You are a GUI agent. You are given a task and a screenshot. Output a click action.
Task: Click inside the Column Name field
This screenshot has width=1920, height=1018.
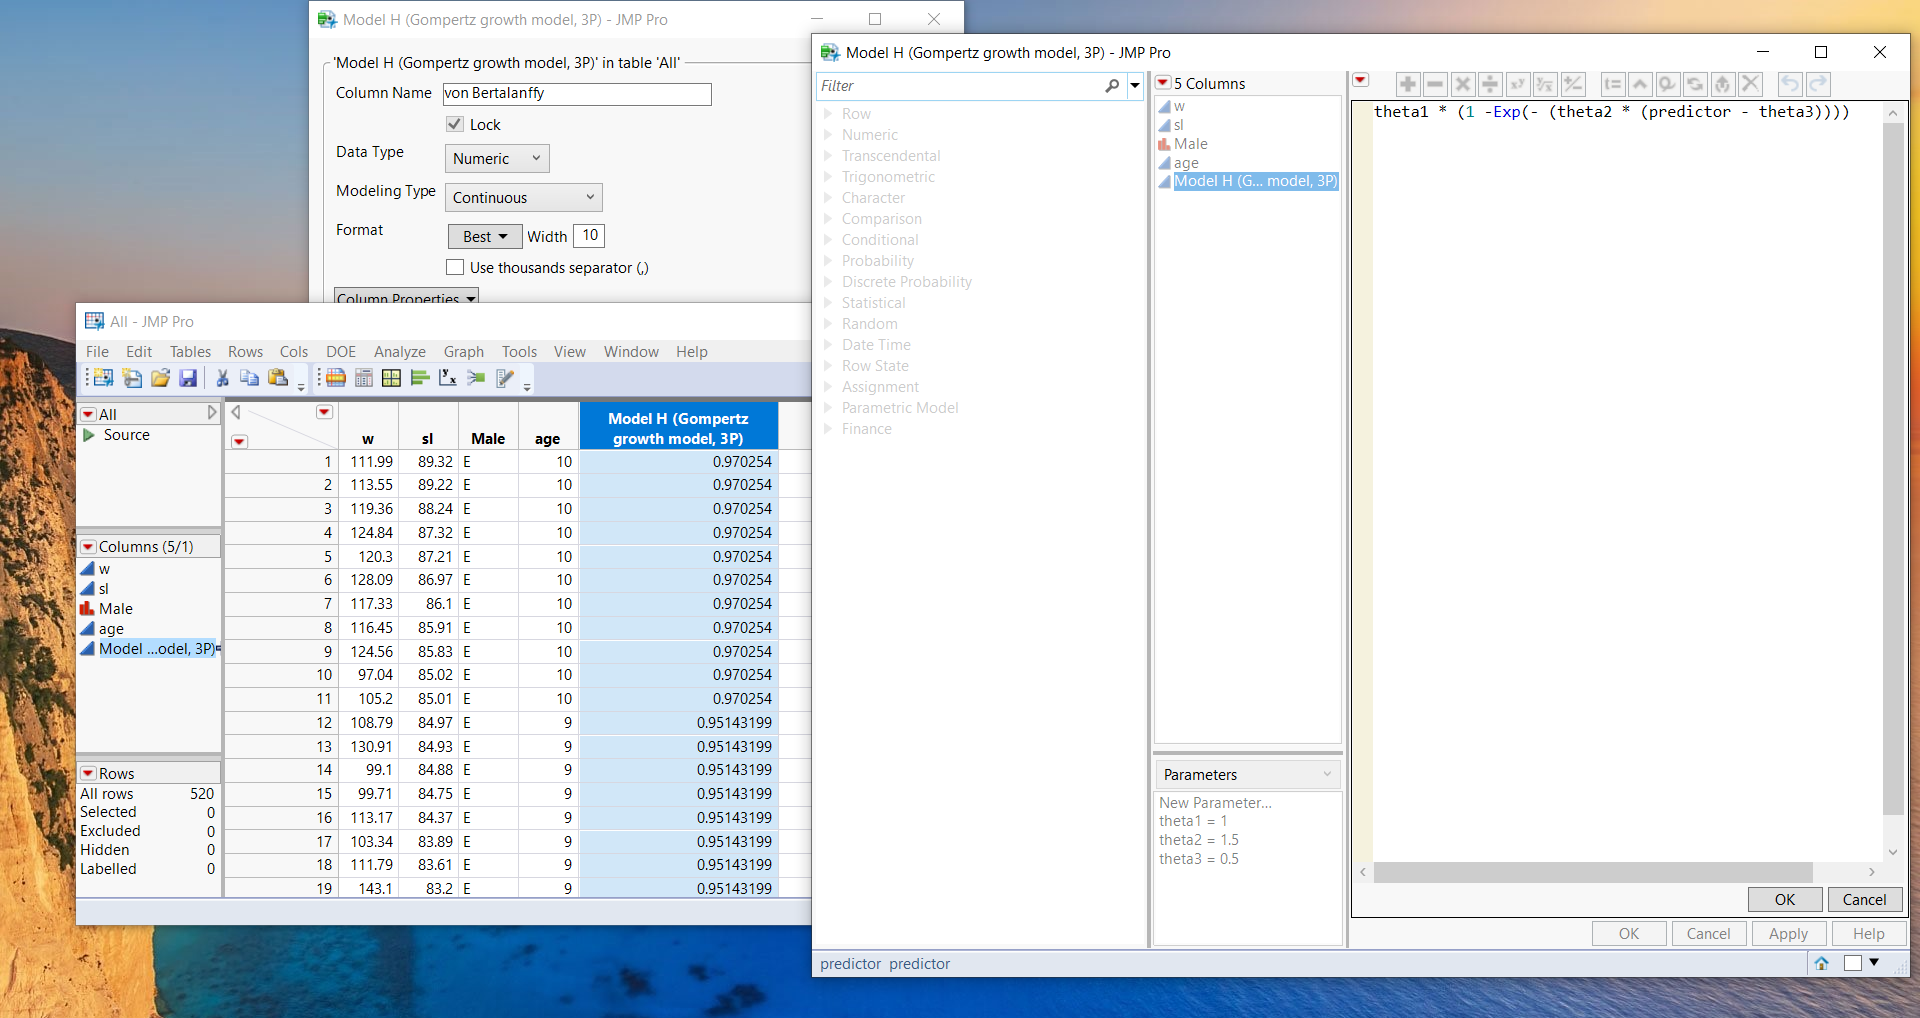click(x=576, y=93)
